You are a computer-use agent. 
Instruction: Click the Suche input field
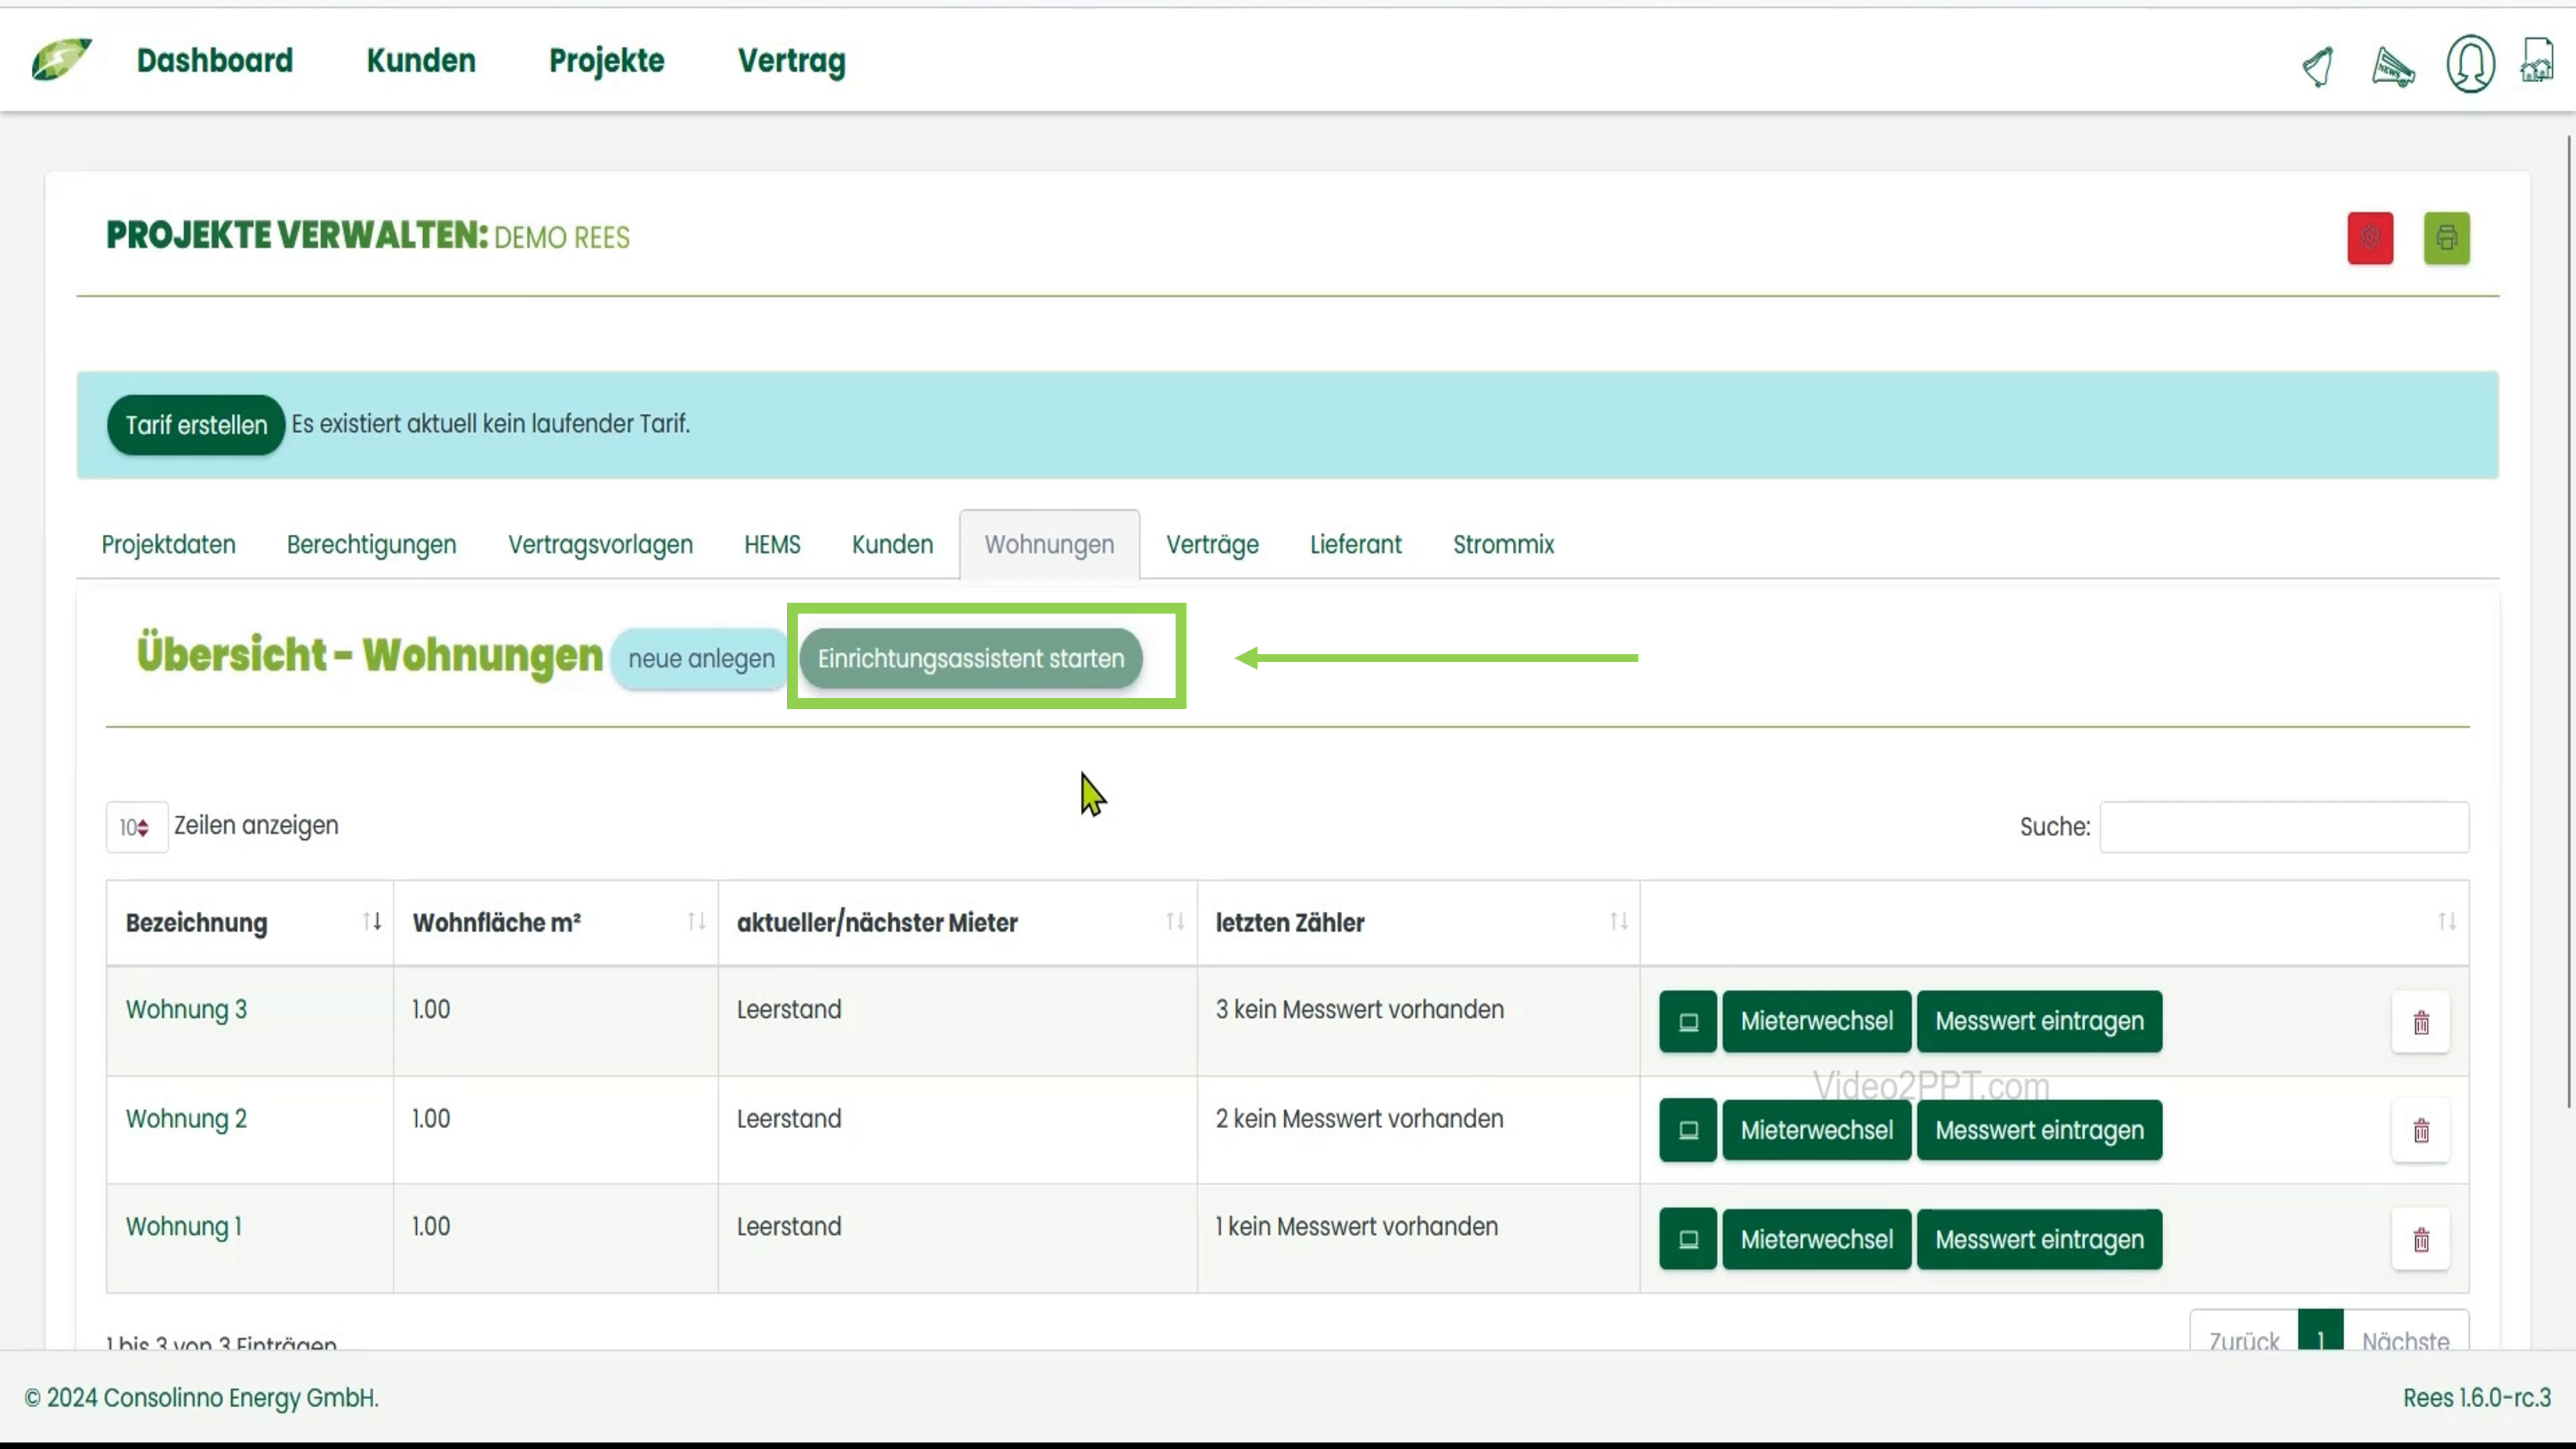point(2283,827)
